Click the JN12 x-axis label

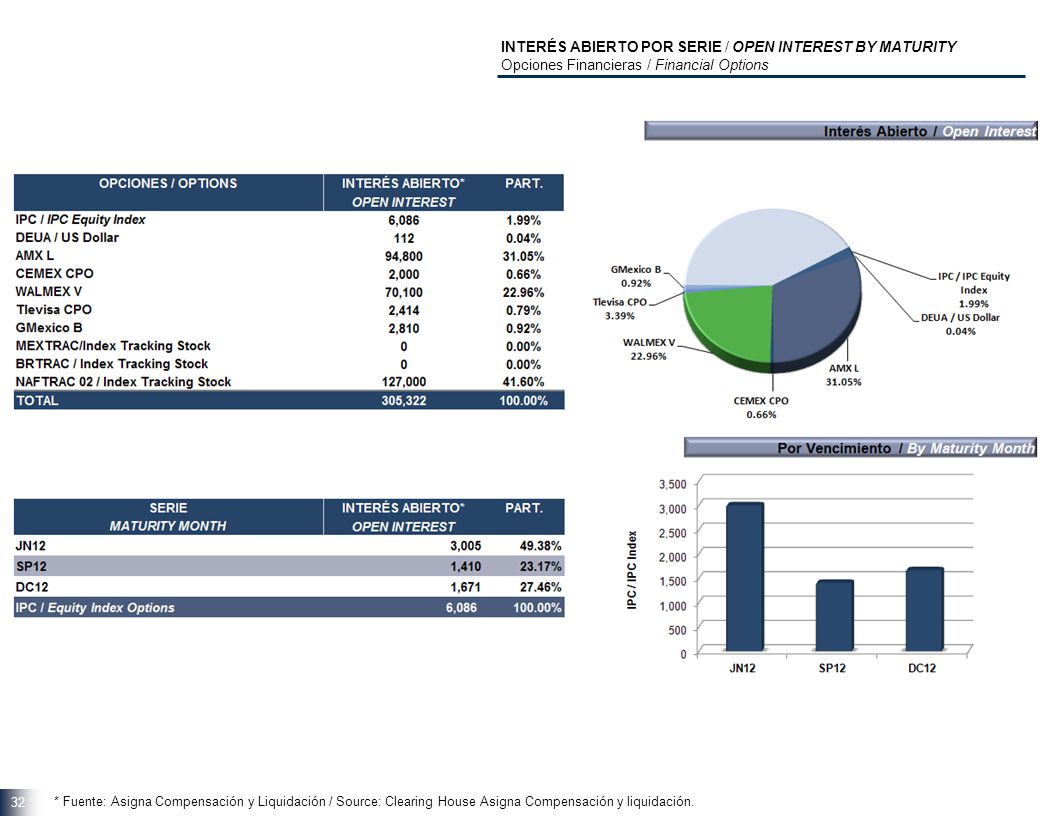click(742, 668)
